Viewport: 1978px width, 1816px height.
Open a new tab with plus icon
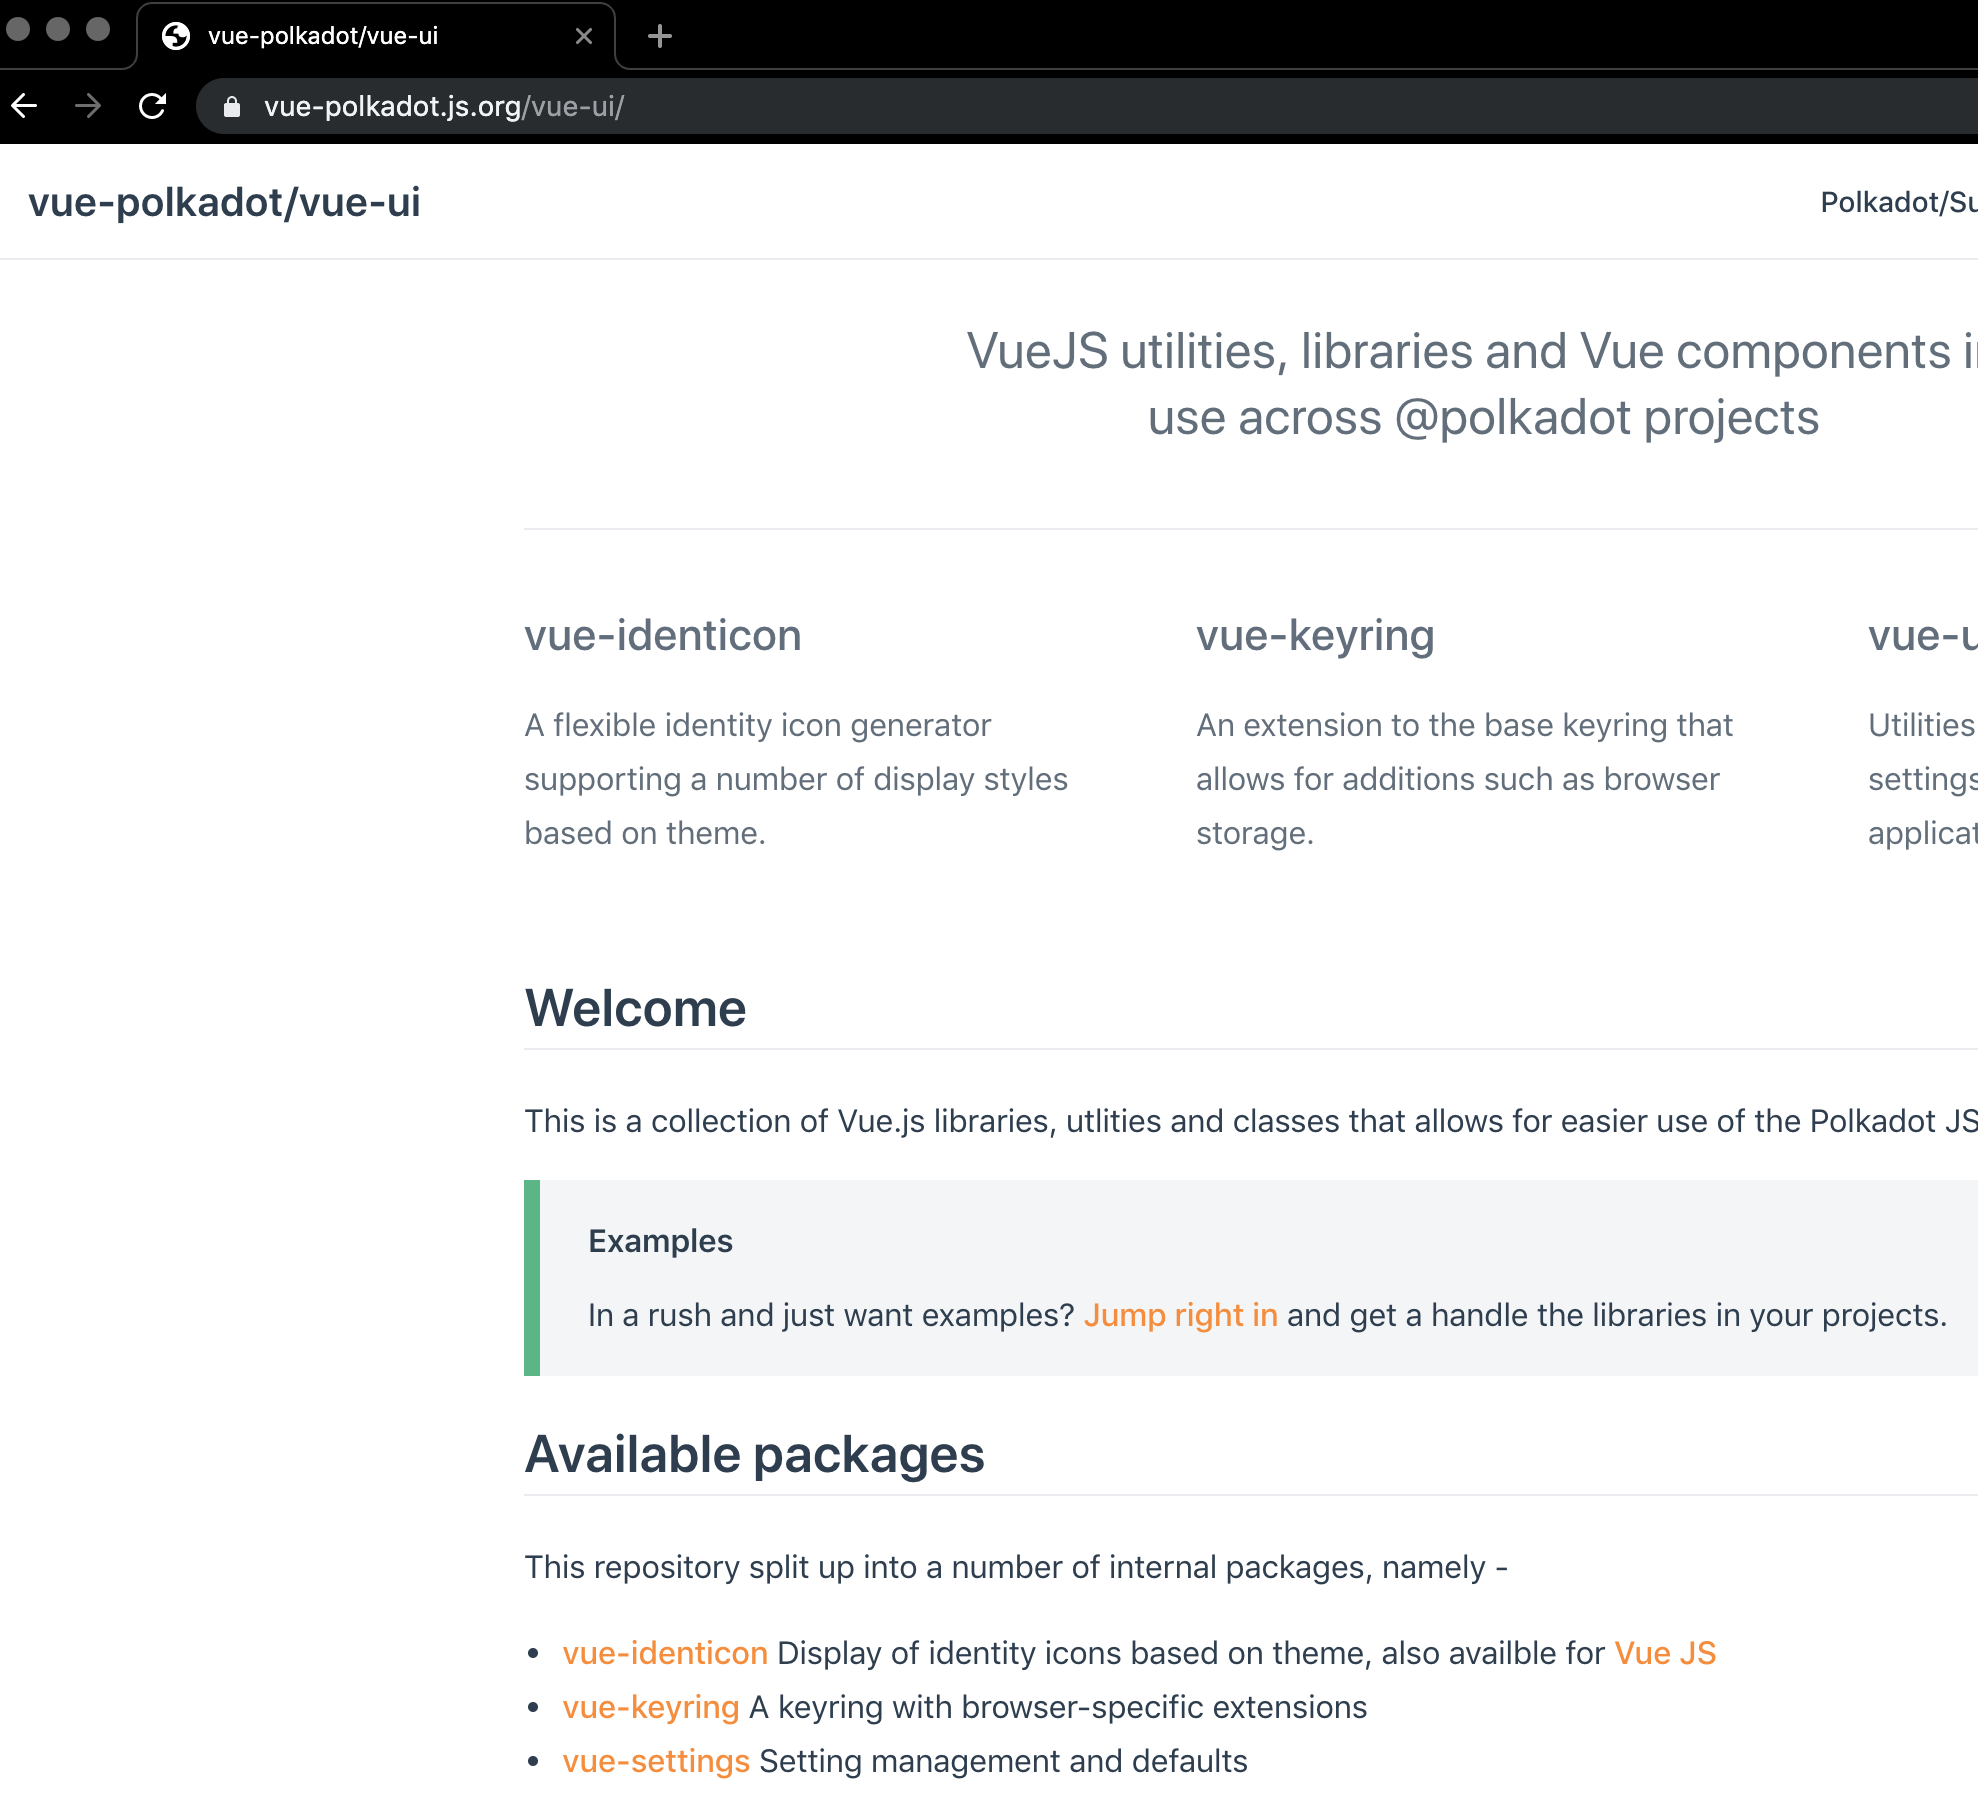[x=659, y=37]
